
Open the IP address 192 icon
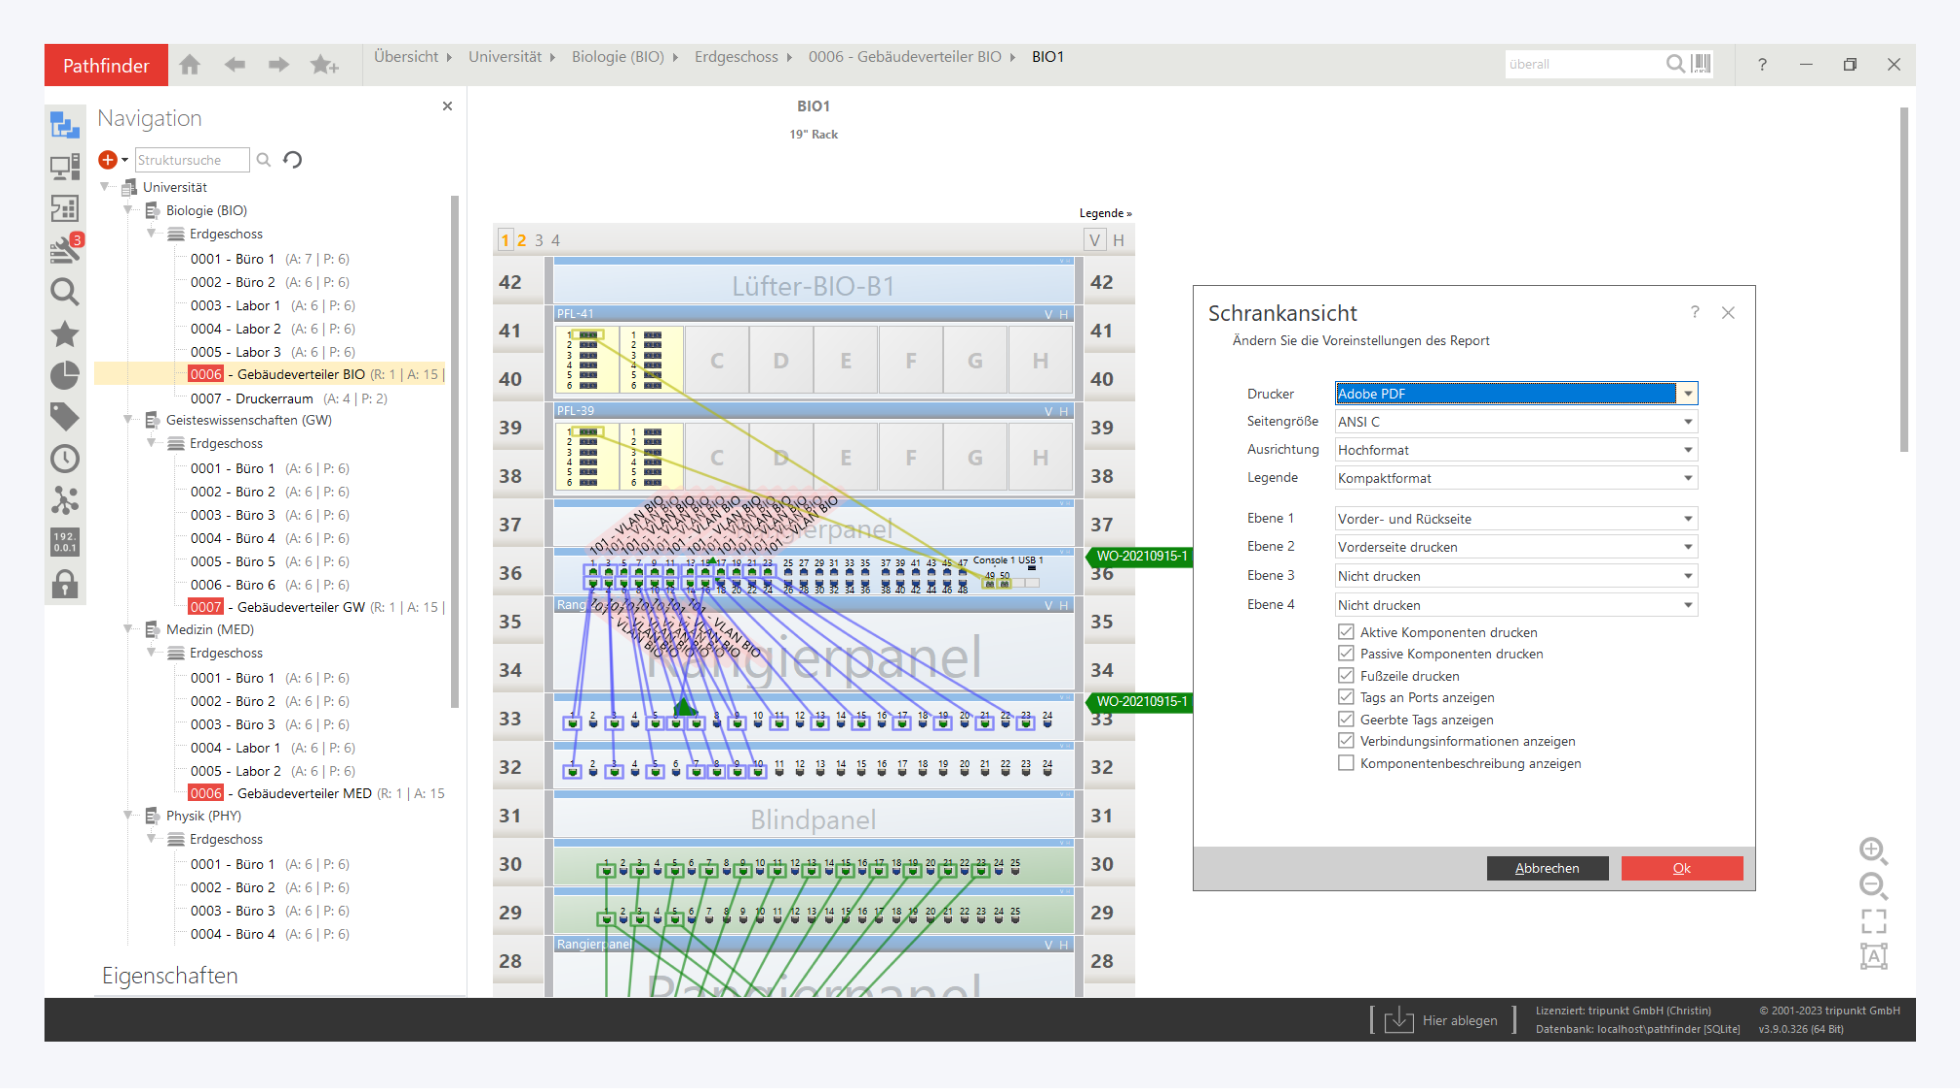(x=65, y=542)
